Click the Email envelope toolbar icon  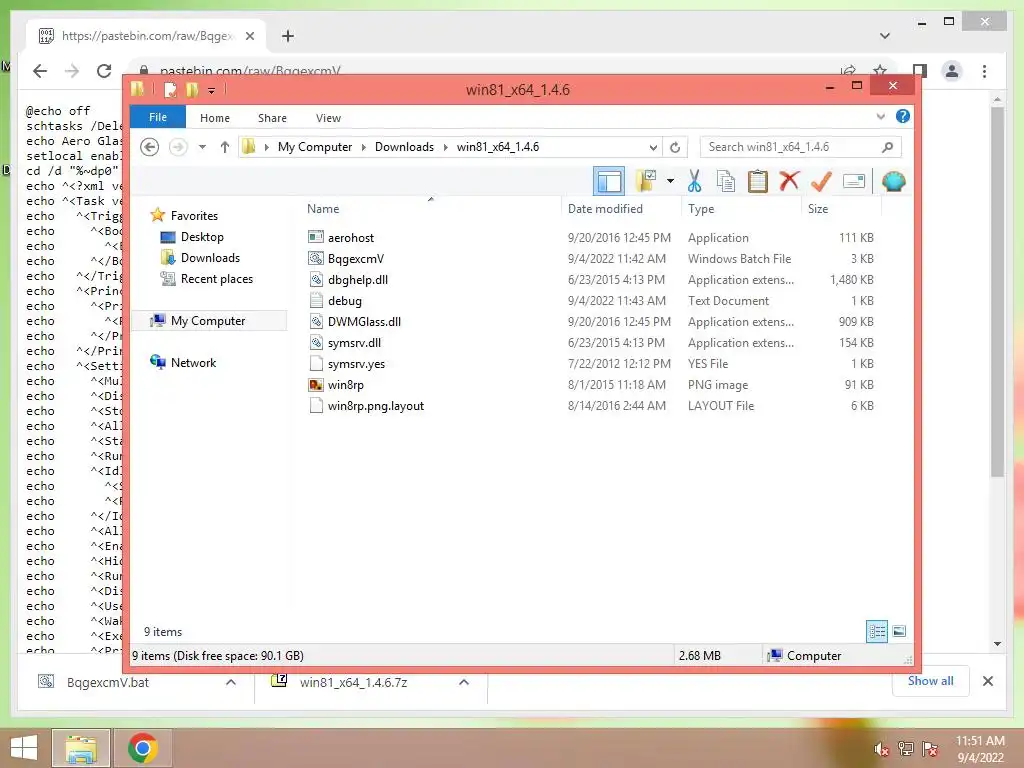tap(854, 181)
